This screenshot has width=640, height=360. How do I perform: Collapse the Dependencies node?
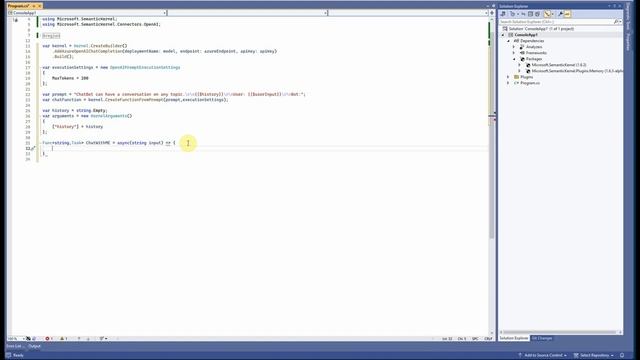[509, 41]
